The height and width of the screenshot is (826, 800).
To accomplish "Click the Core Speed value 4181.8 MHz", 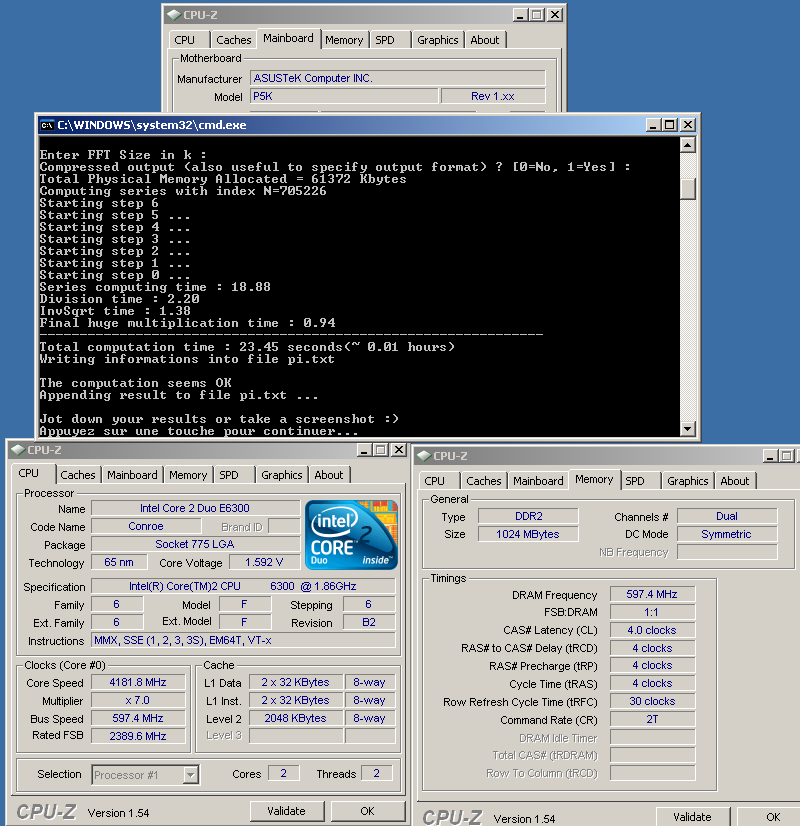I will pos(138,683).
